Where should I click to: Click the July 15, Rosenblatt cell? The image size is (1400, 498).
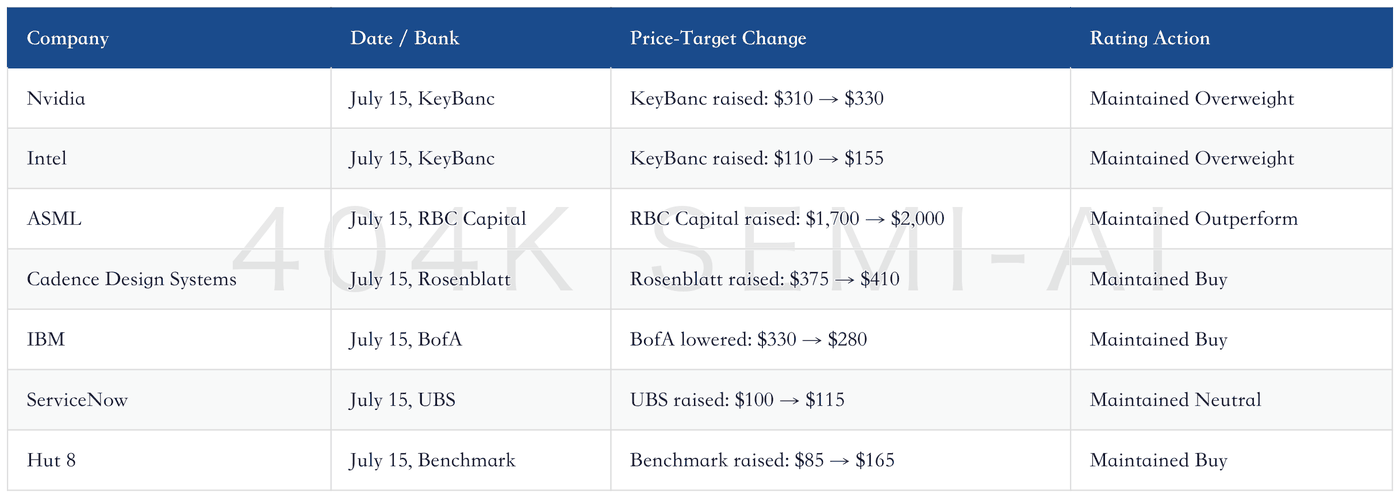coord(471,279)
